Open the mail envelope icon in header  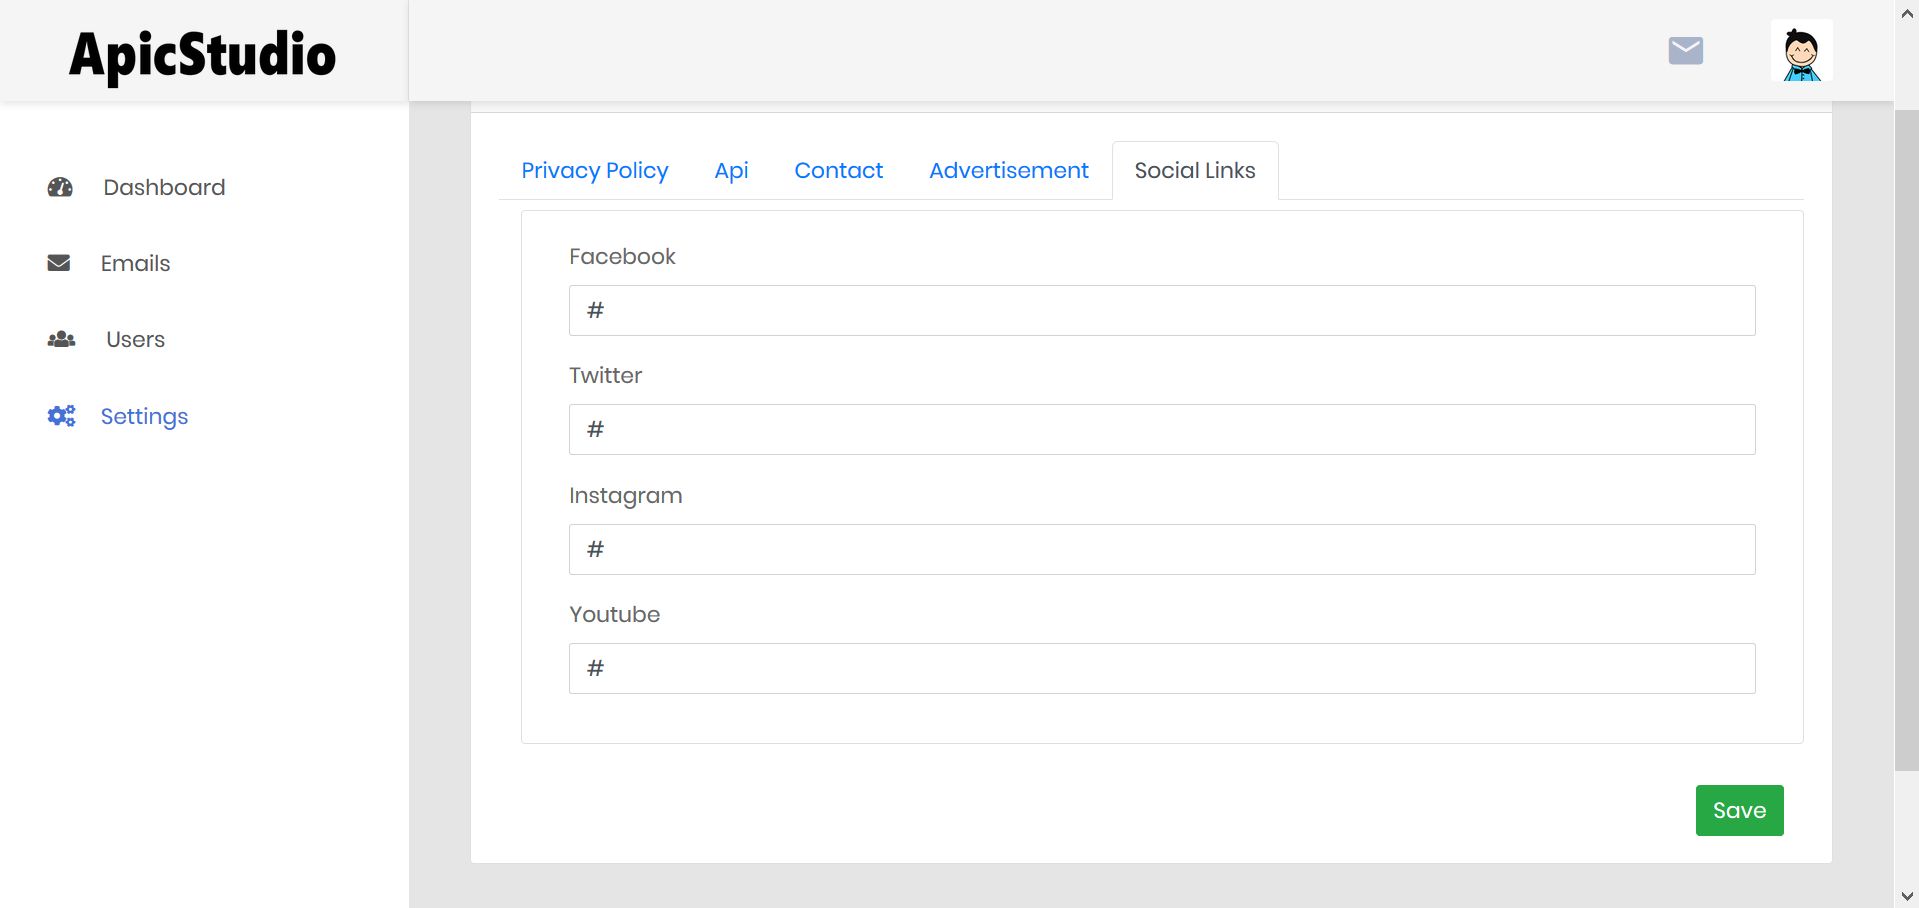[1686, 50]
